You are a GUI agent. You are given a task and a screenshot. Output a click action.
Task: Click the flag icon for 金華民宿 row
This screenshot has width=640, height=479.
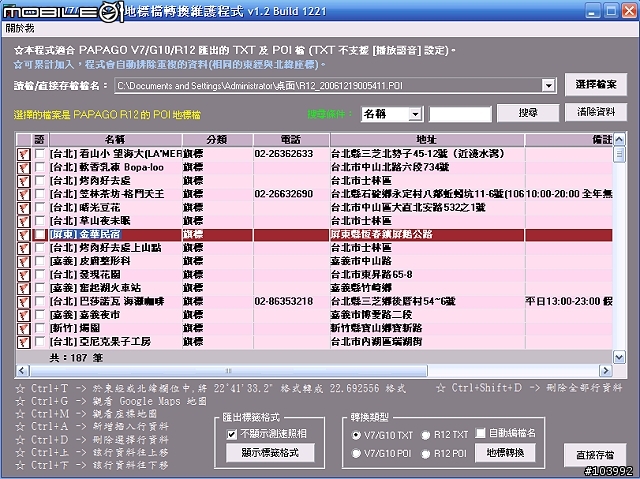click(x=24, y=235)
